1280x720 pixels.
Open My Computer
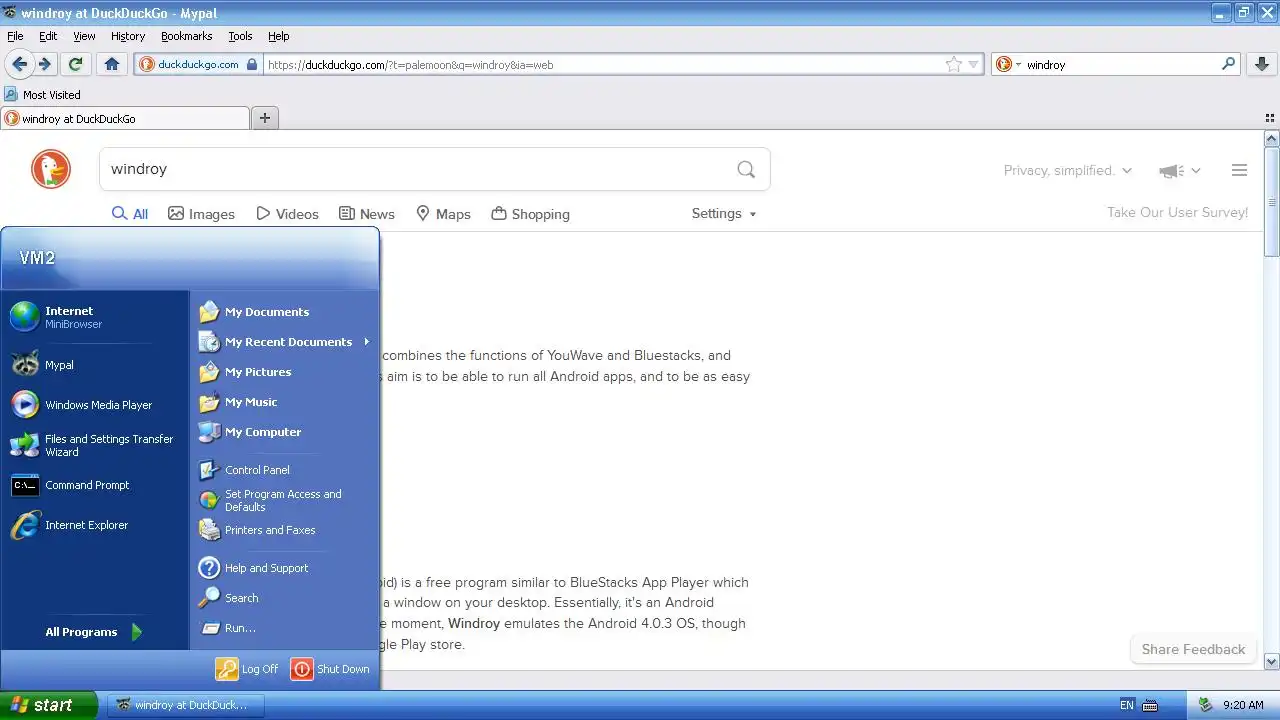tap(284, 432)
